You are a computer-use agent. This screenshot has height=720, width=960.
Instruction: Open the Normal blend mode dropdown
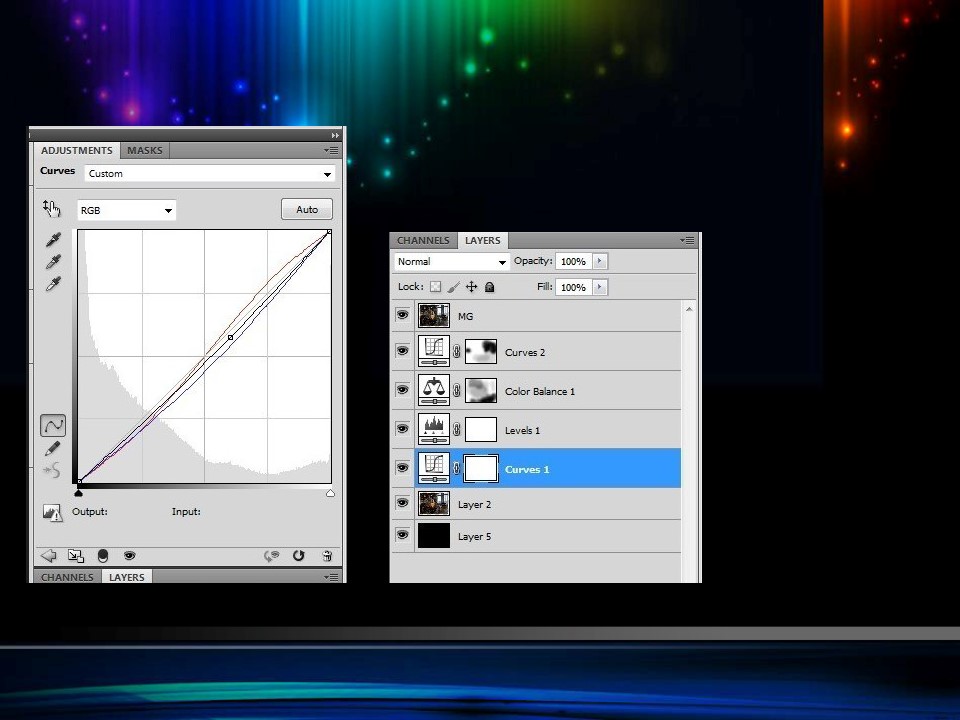coord(451,261)
